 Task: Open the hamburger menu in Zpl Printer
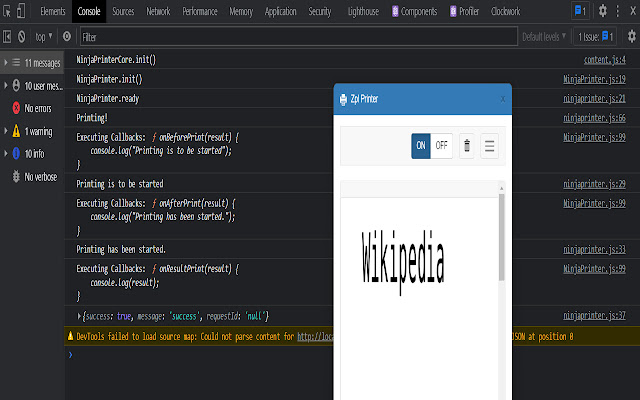tap(489, 146)
